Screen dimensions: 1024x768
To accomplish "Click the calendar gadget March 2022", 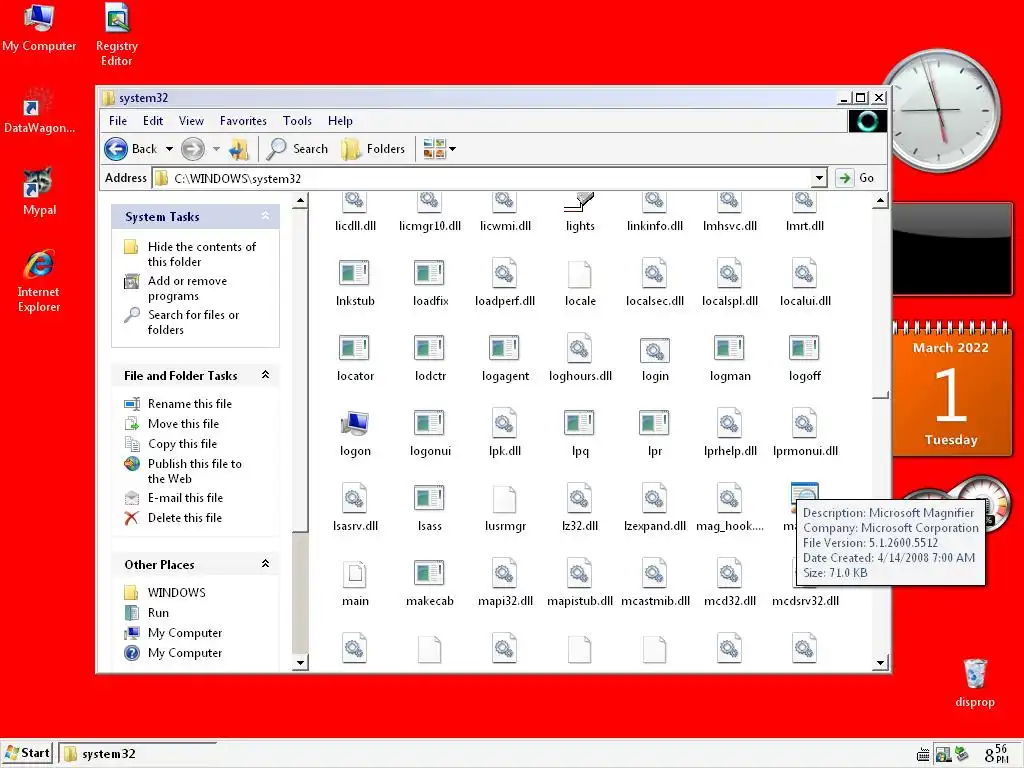I will click(x=951, y=387).
